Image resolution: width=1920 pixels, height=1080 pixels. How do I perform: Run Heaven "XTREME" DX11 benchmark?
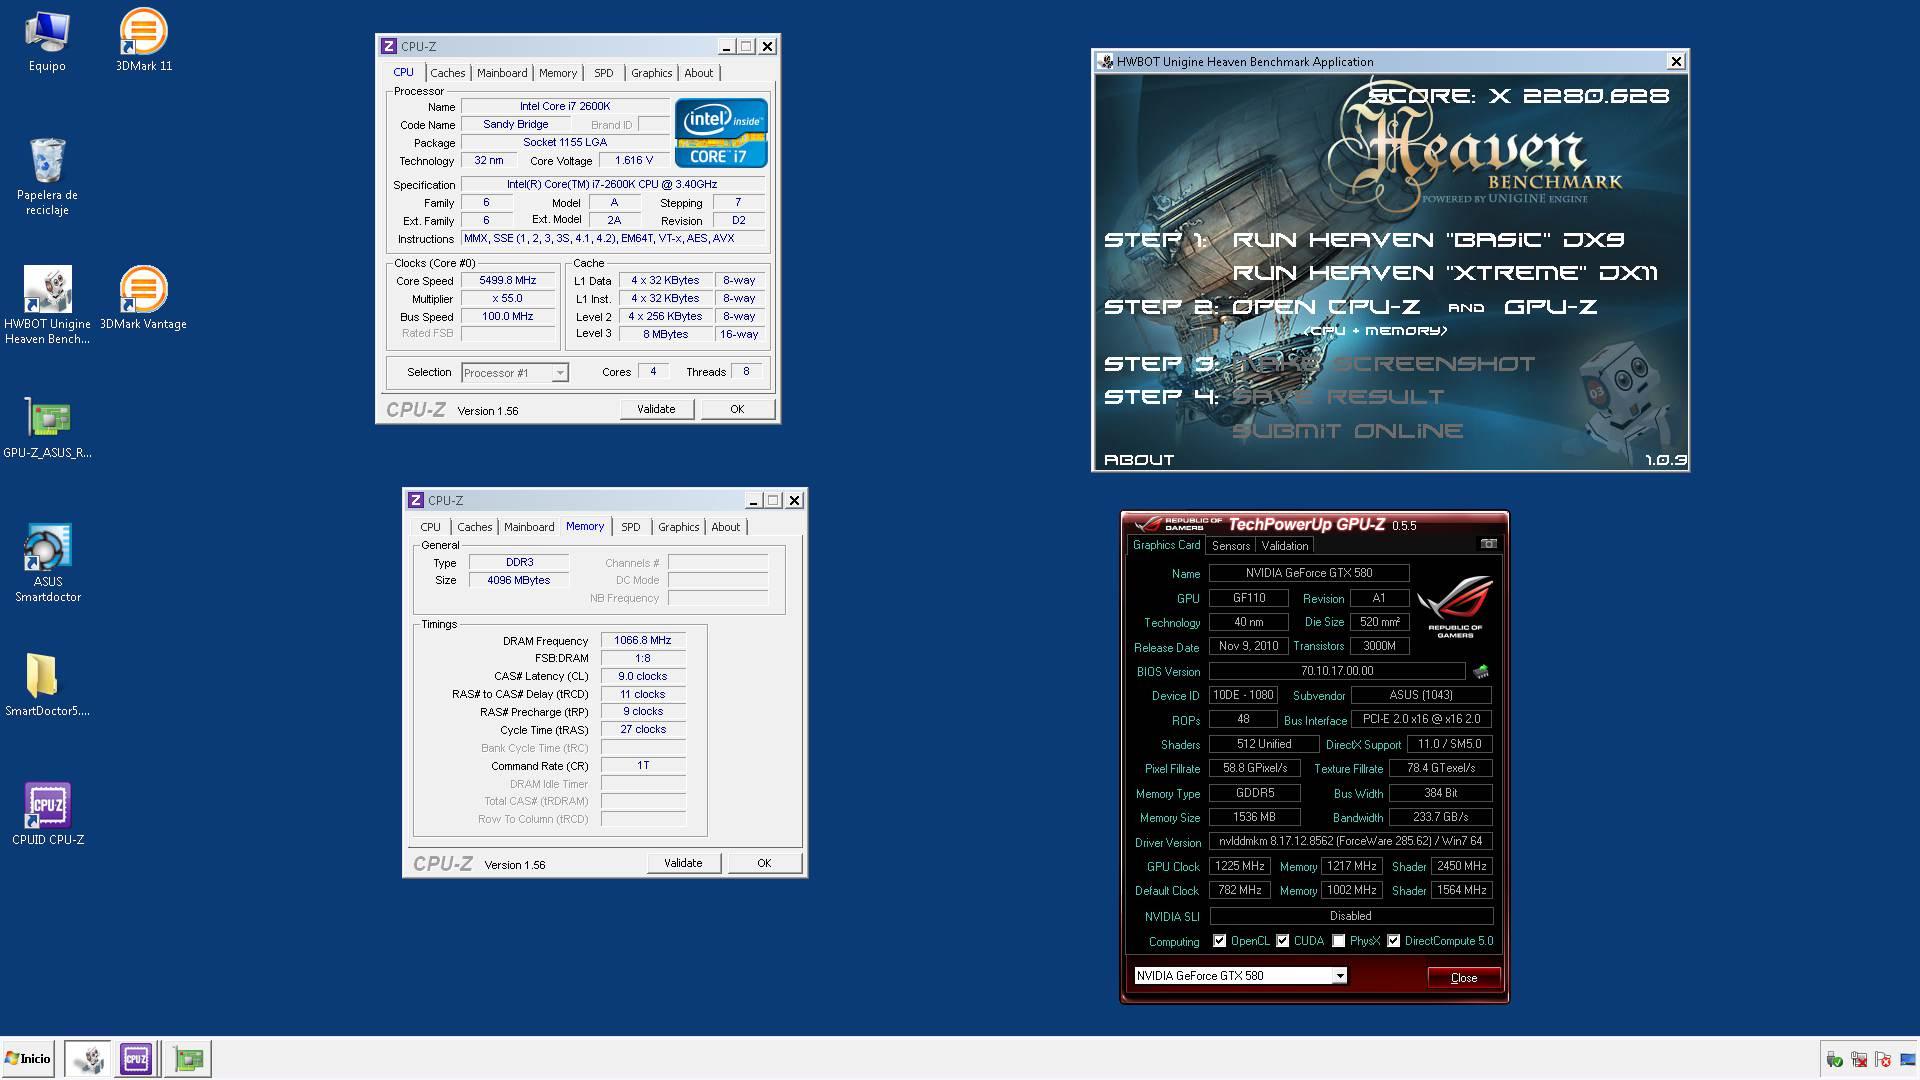[1445, 273]
